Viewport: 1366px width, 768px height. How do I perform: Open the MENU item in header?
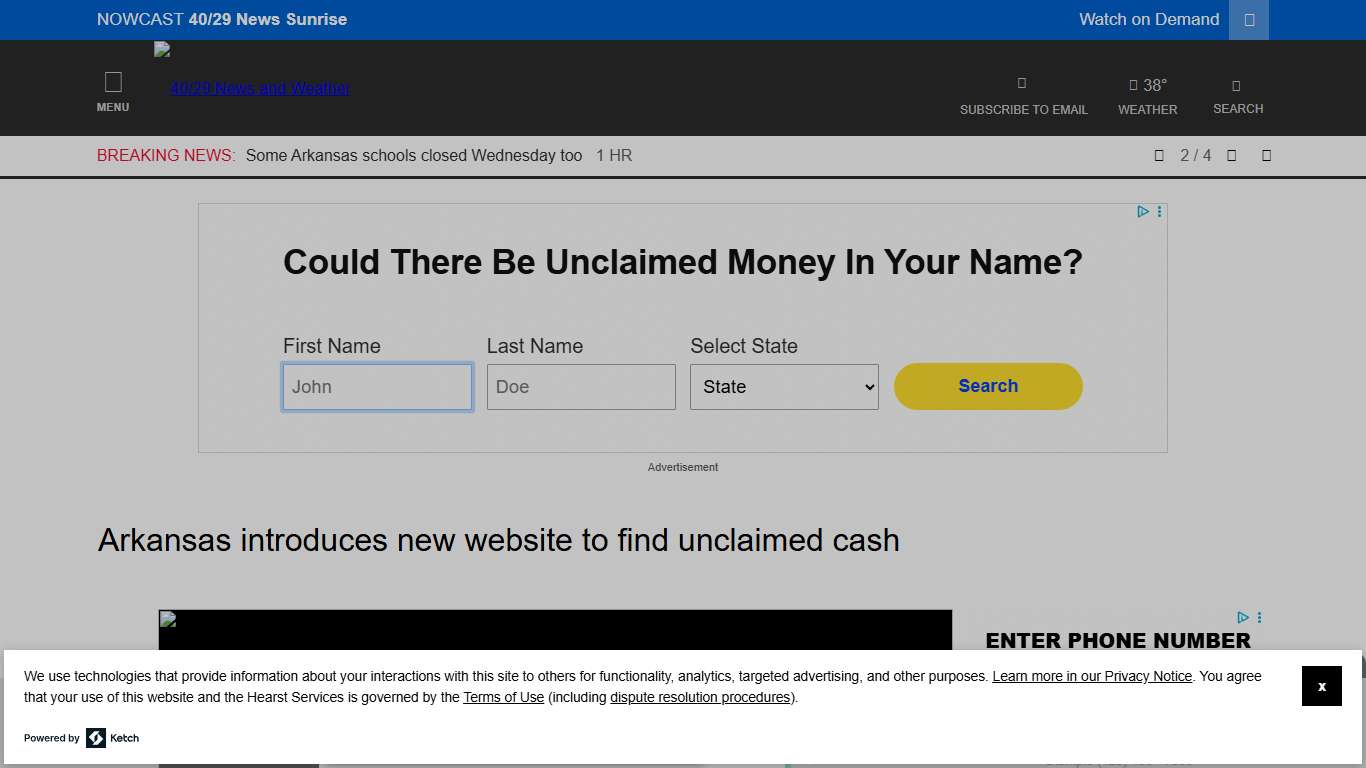113,95
